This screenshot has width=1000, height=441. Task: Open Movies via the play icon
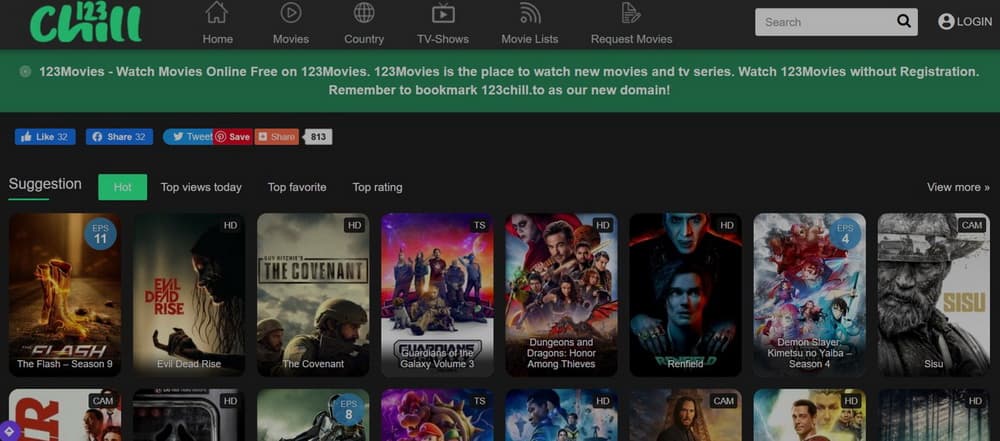coord(291,14)
